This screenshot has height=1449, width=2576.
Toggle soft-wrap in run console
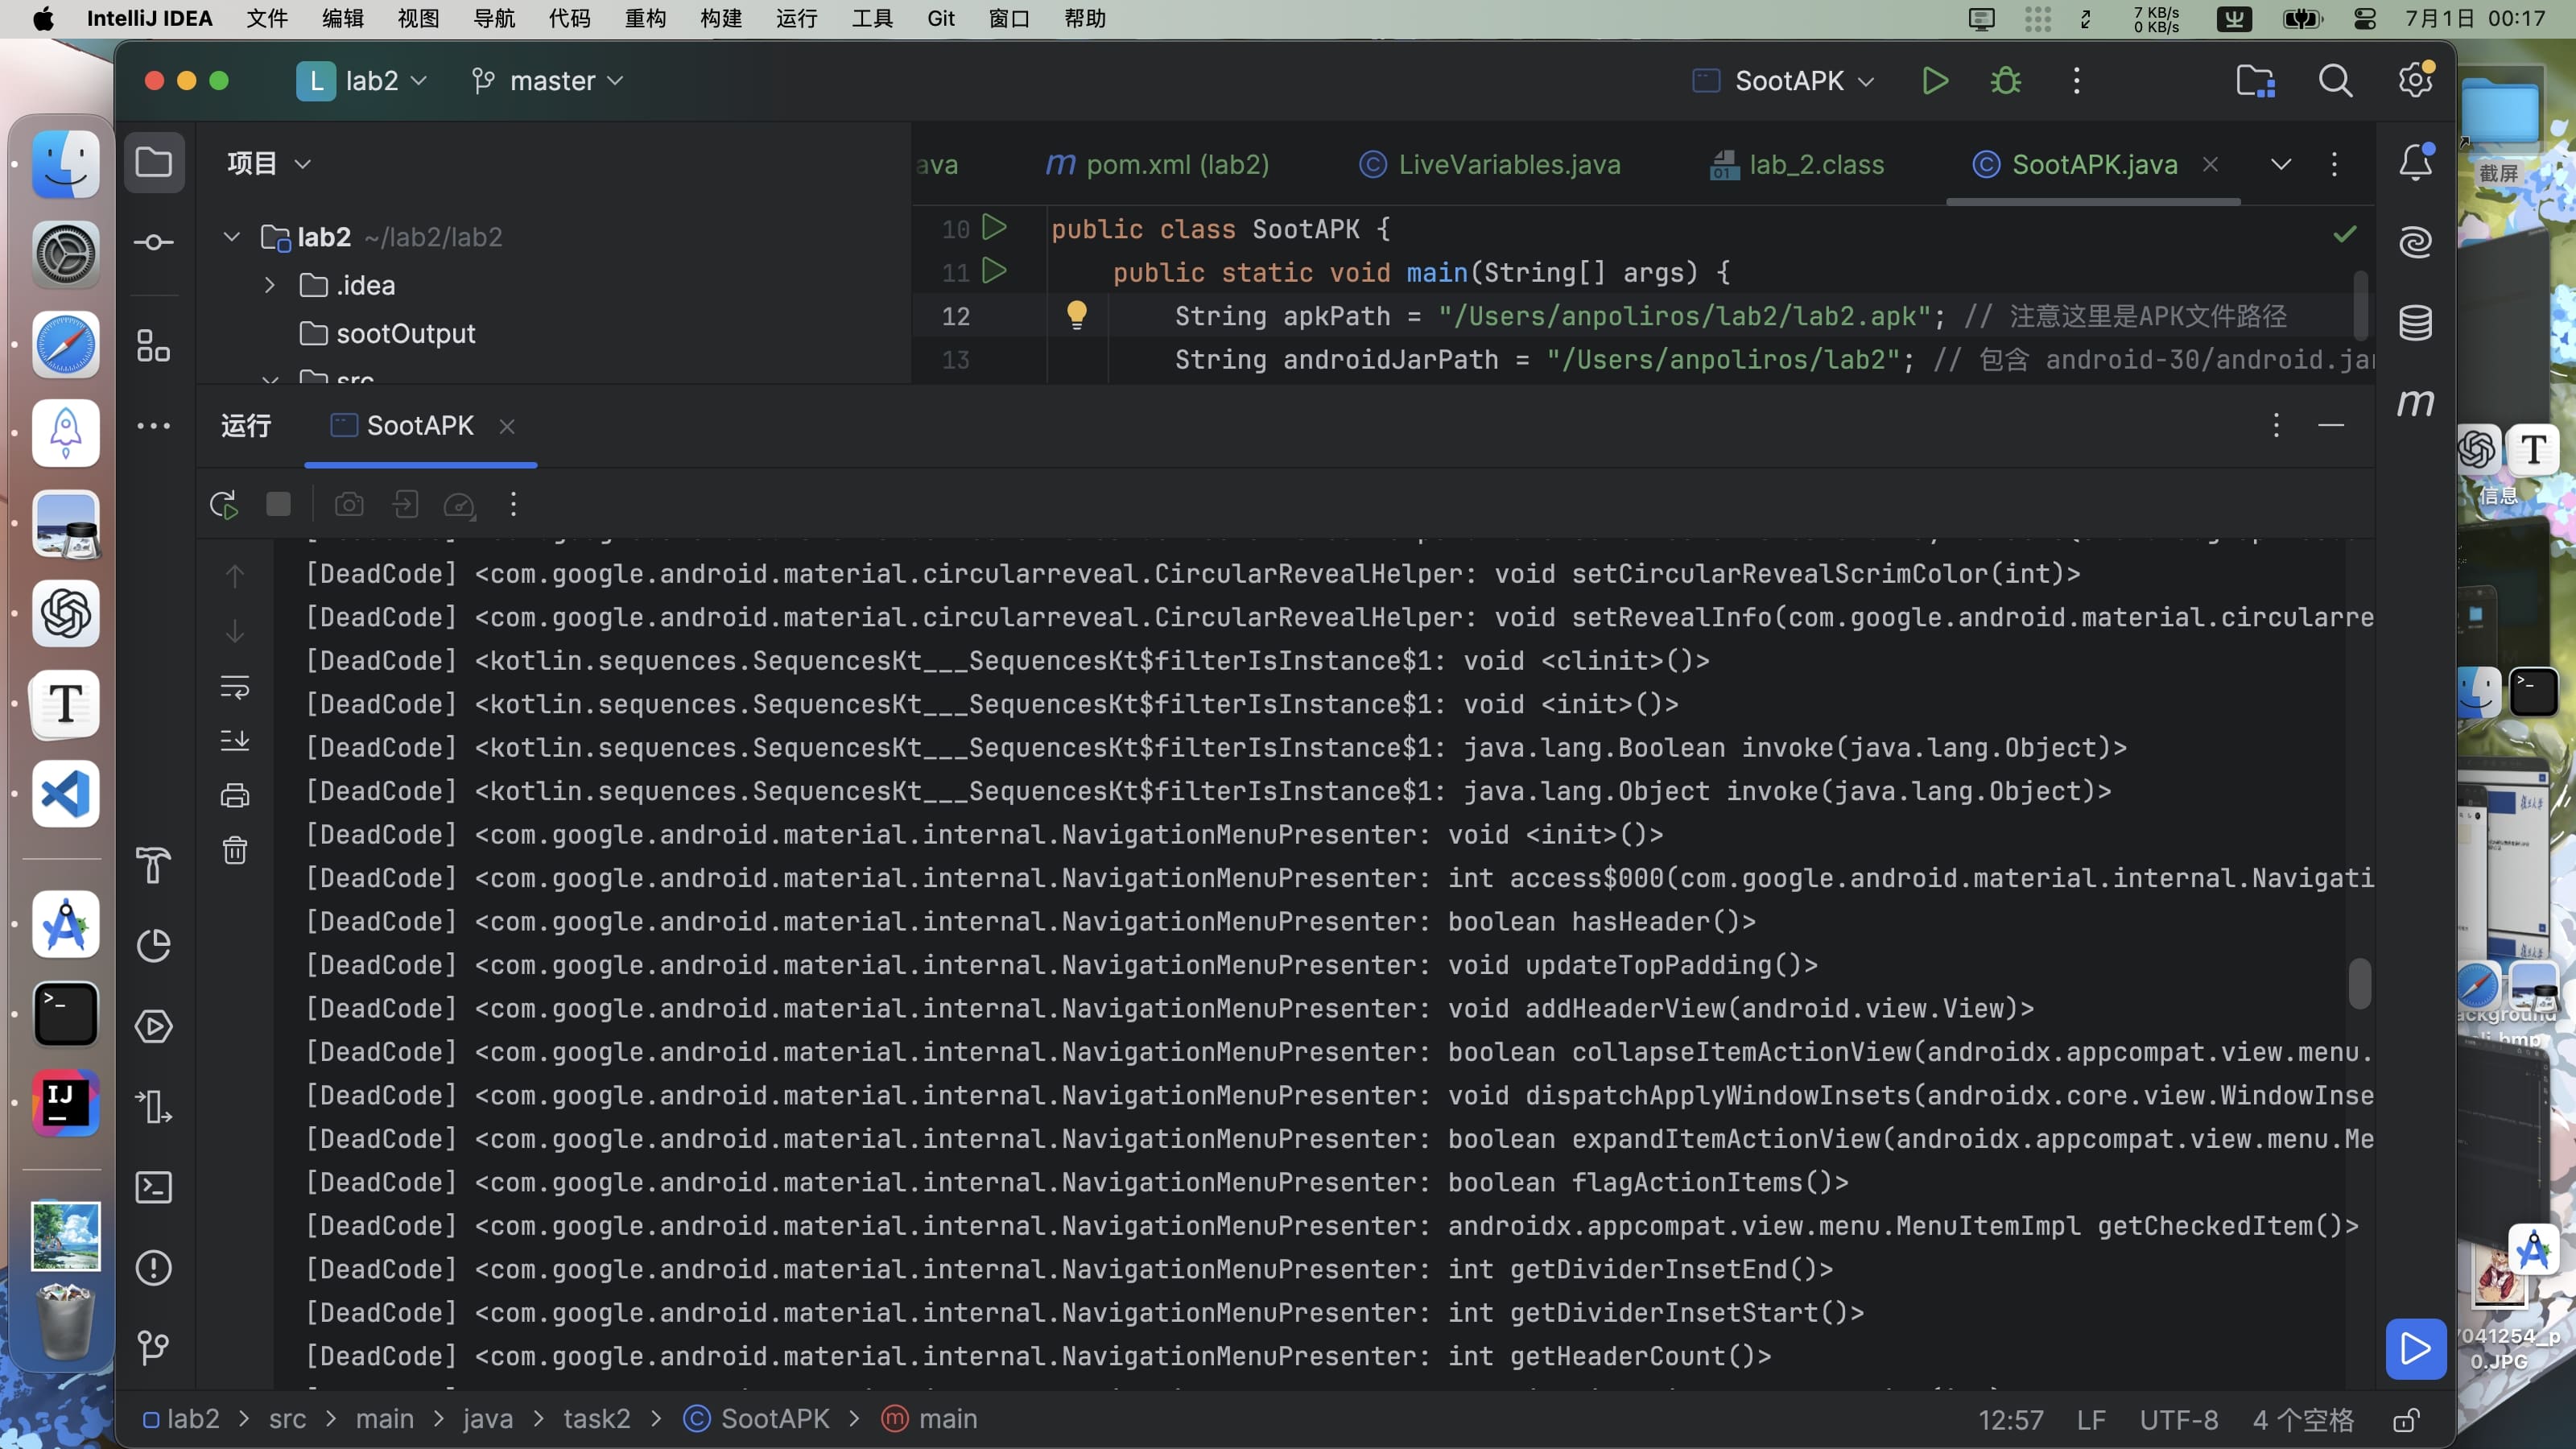235,687
